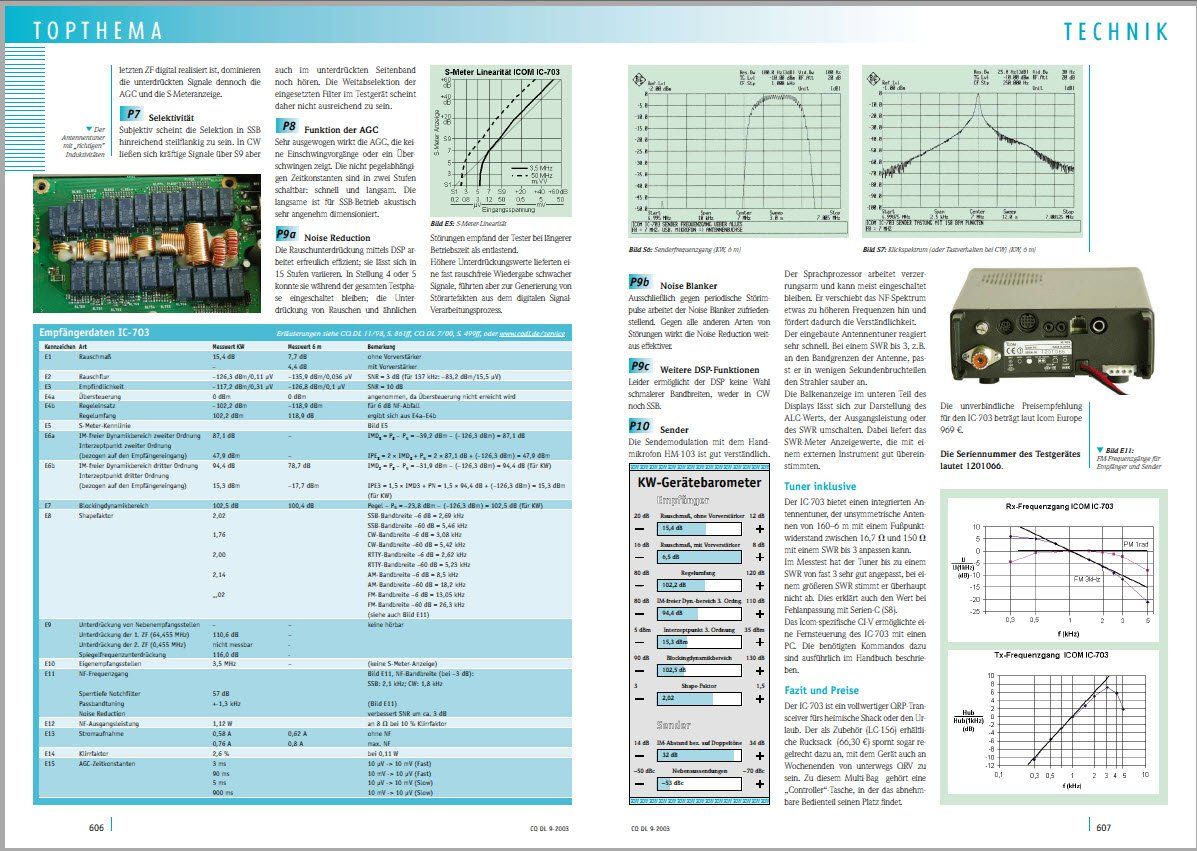Click the TOPTHEMA page header title
Image resolution: width=1197 pixels, height=851 pixels.
pos(98,31)
